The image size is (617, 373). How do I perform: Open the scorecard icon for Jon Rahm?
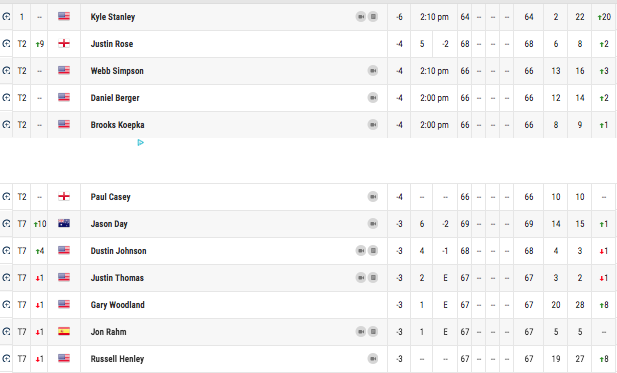point(373,332)
